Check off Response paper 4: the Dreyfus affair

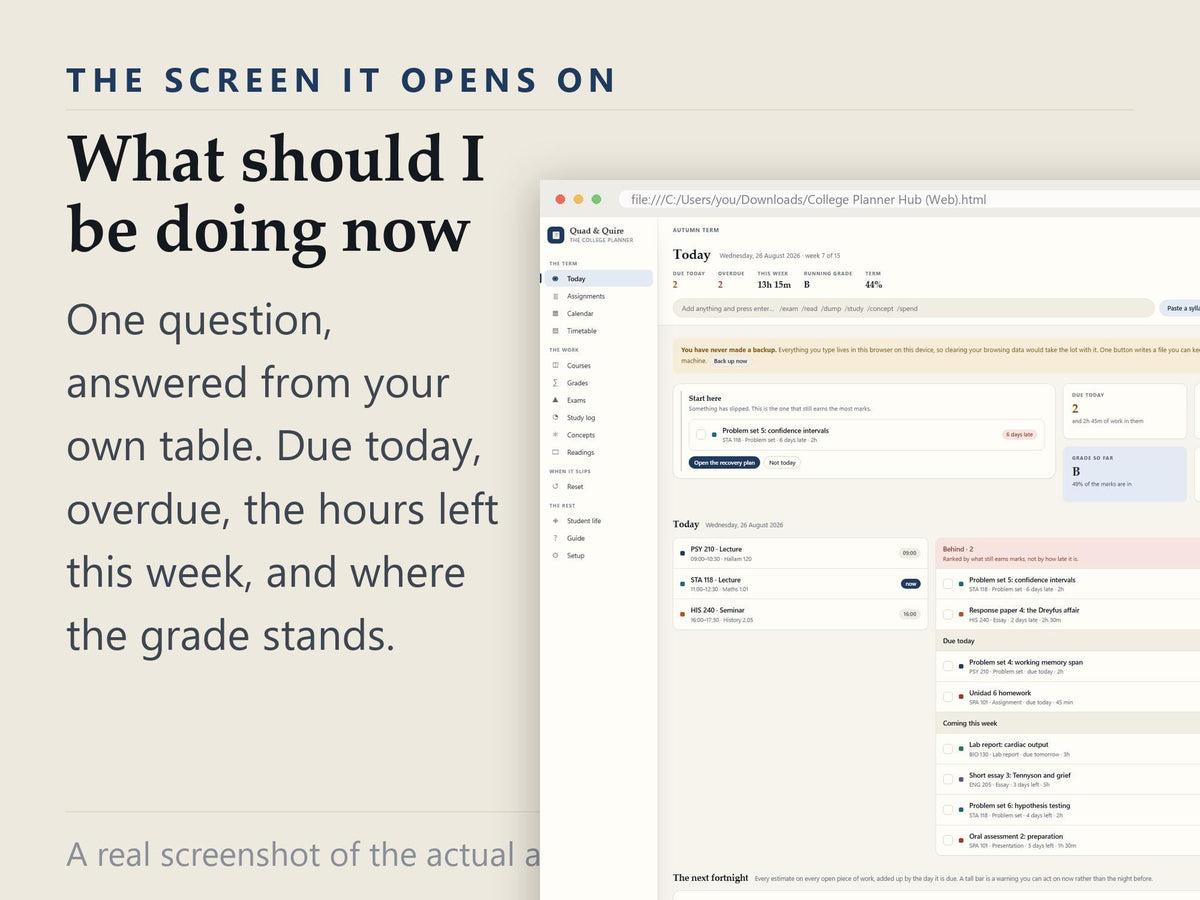click(x=948, y=614)
